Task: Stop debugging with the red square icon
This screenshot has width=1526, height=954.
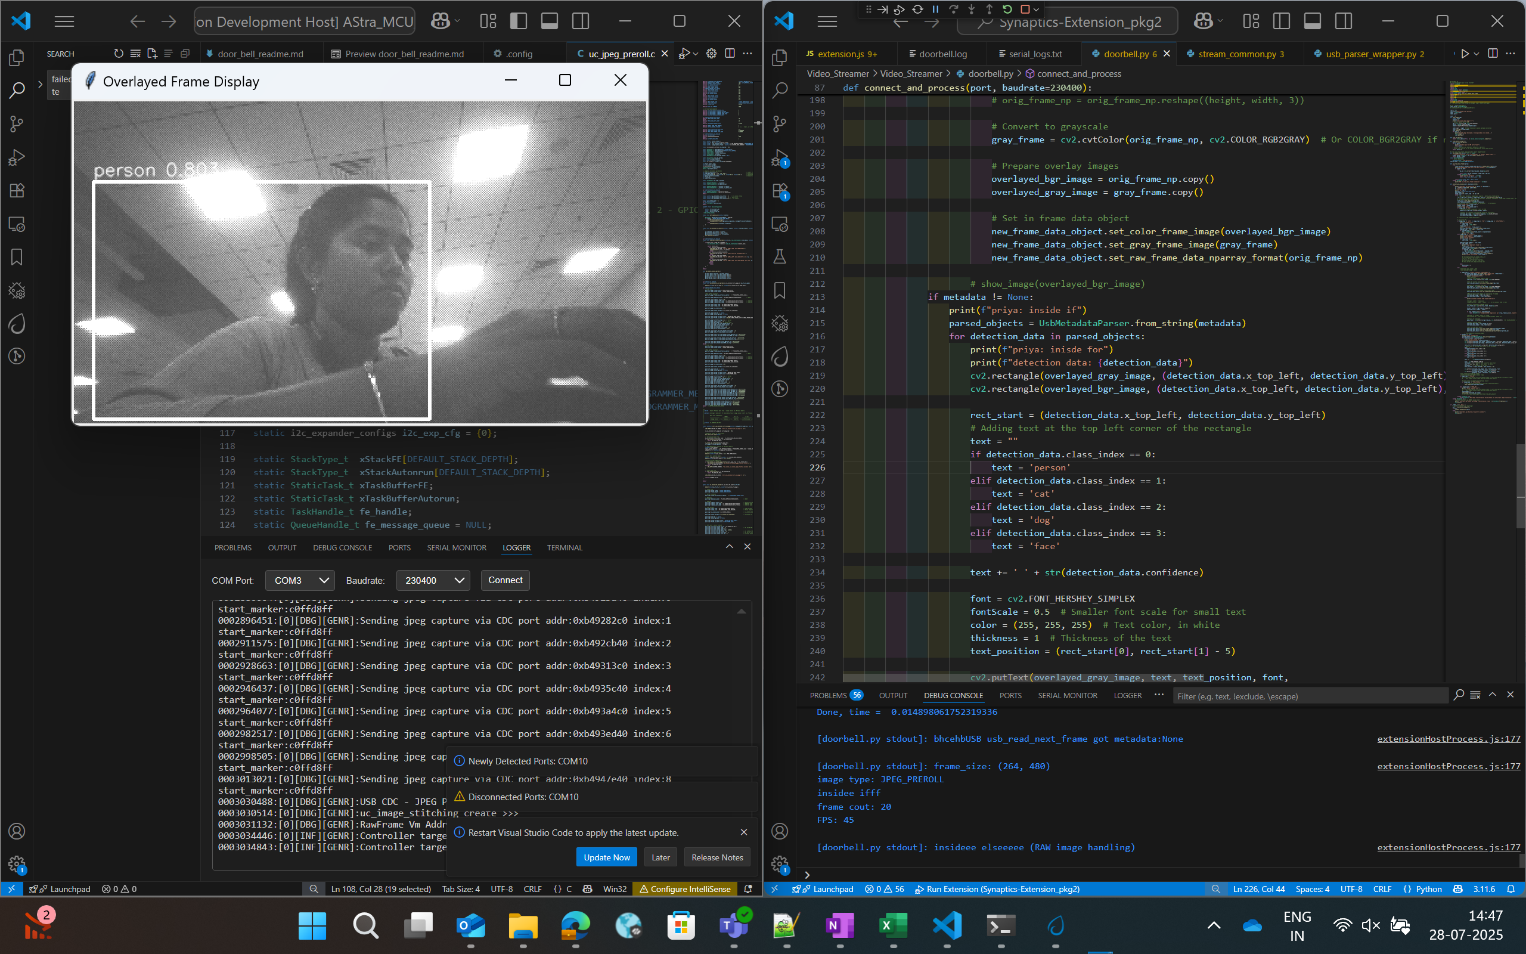Action: (1024, 9)
